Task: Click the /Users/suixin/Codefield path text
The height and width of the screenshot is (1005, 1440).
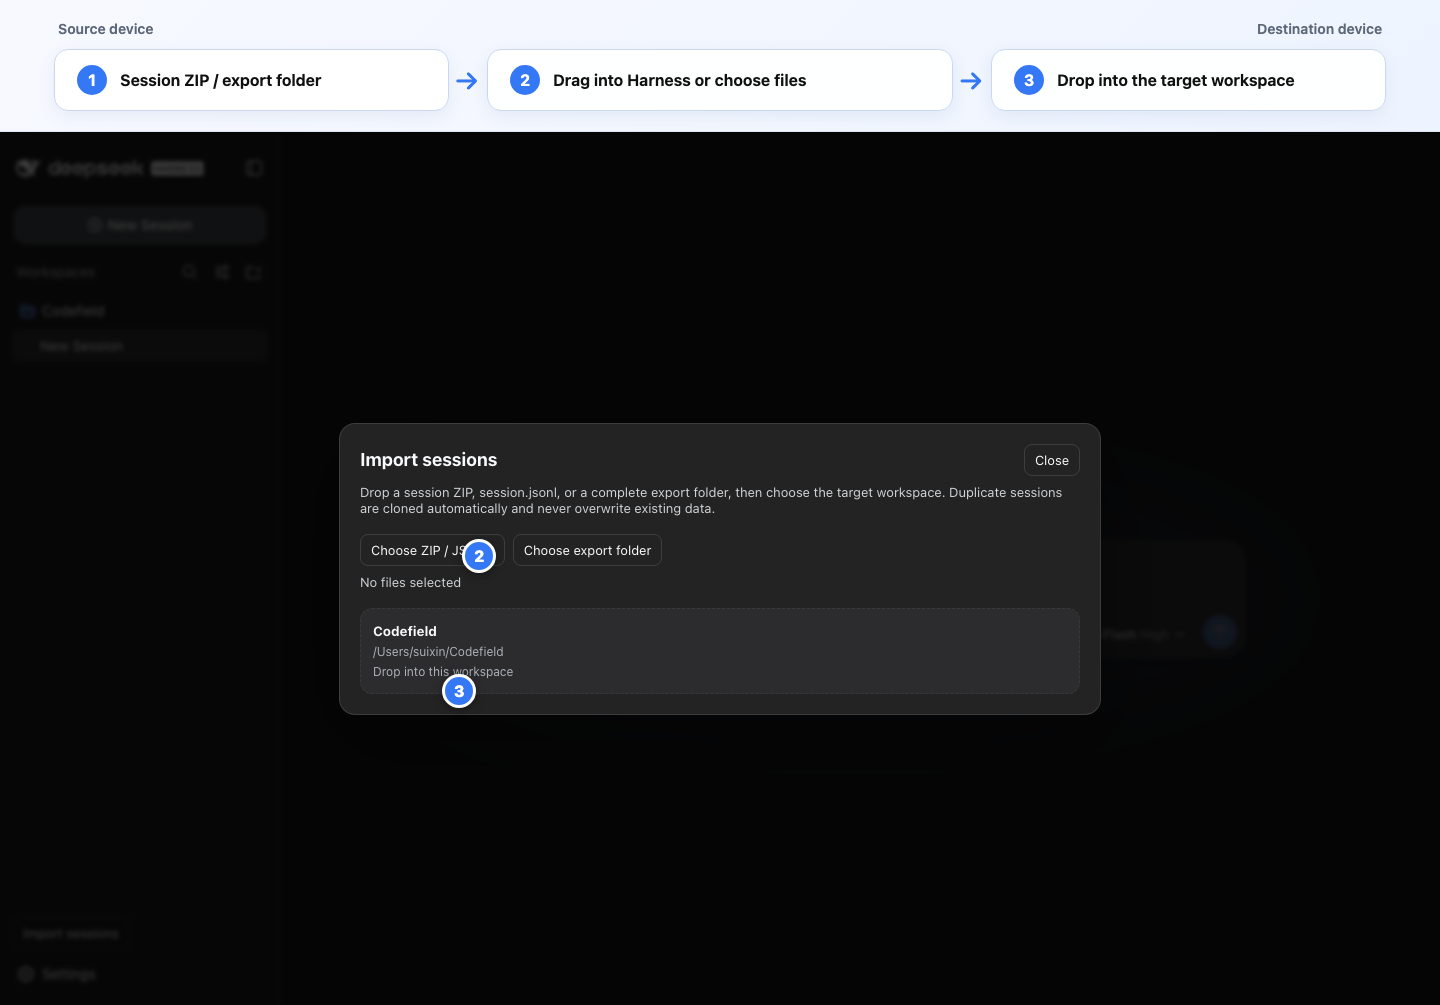Action: 438,651
